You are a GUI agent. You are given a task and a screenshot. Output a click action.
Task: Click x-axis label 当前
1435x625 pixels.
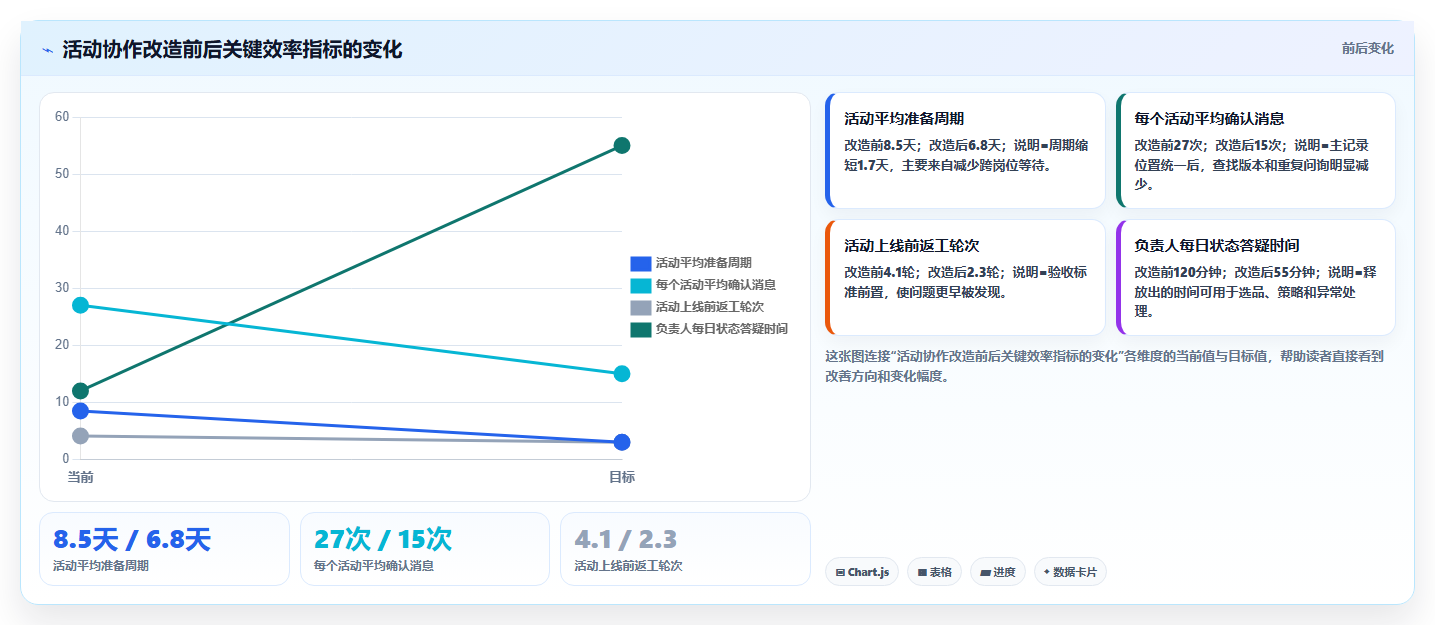(x=81, y=477)
